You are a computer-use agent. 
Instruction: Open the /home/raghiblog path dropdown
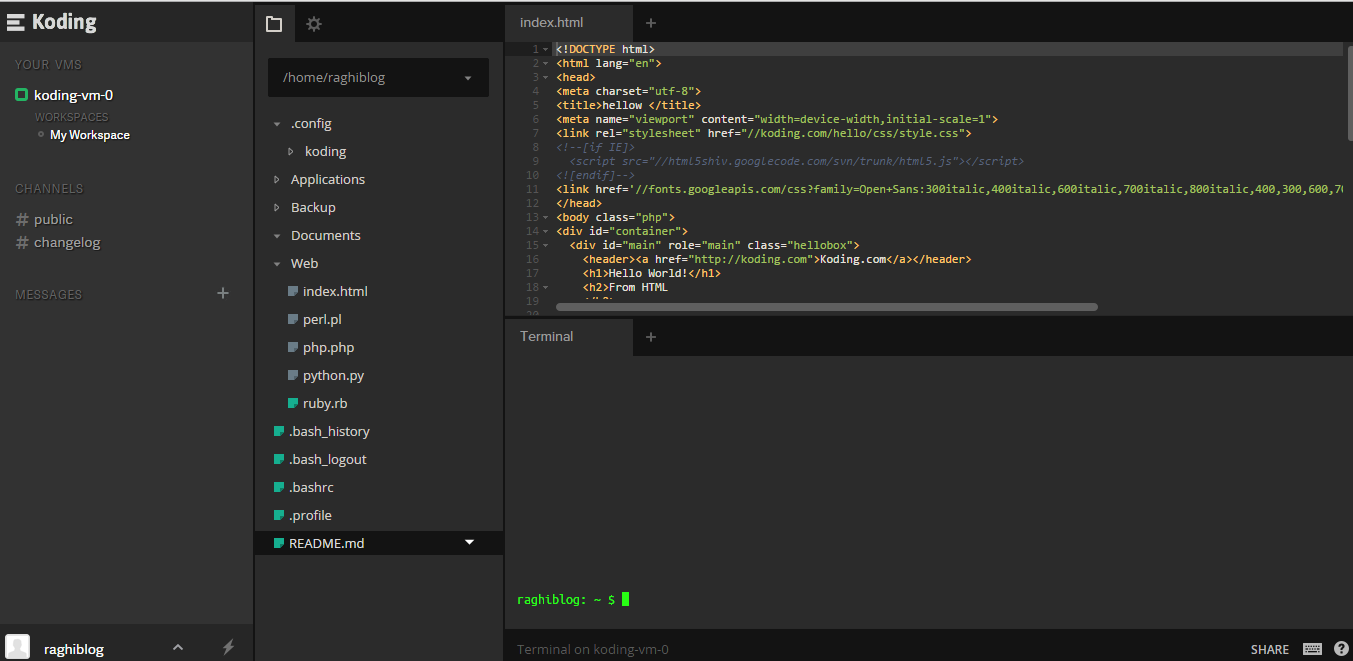tap(378, 77)
